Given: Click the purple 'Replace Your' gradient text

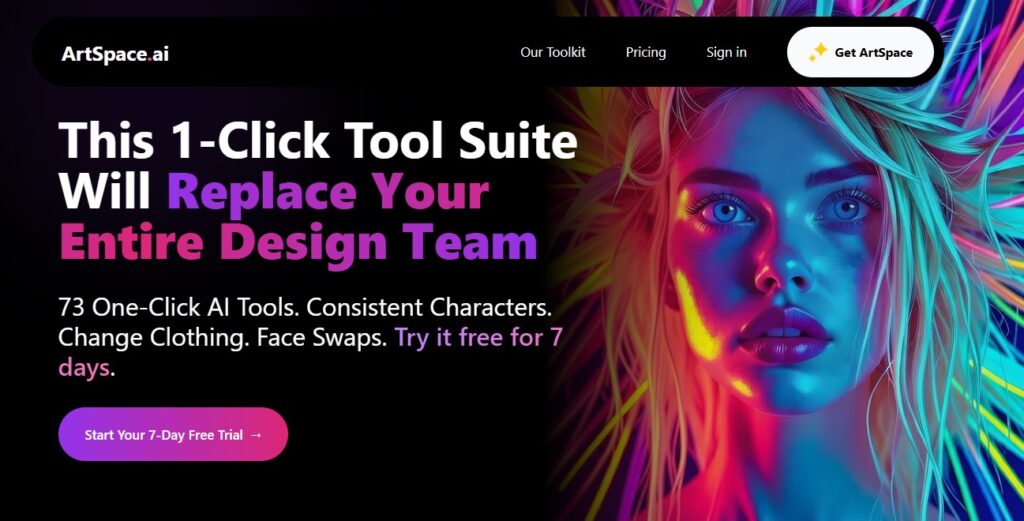Looking at the screenshot, I should [328, 193].
